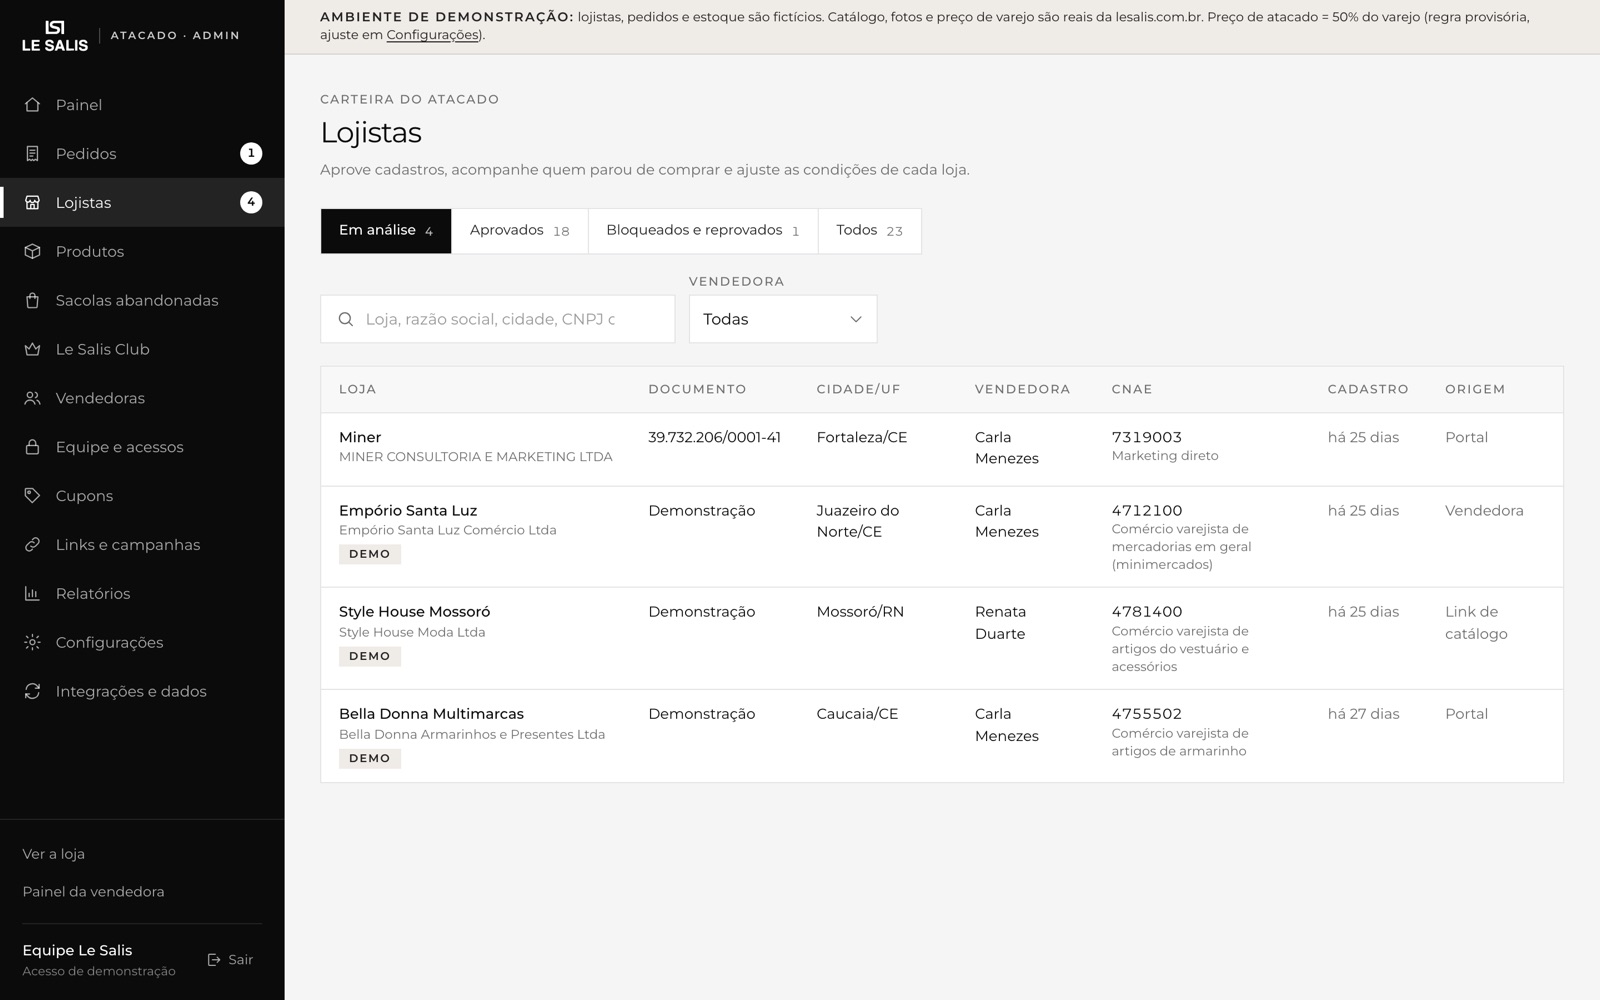Click the Pedidos document icon
The width and height of the screenshot is (1600, 1000).
(32, 154)
